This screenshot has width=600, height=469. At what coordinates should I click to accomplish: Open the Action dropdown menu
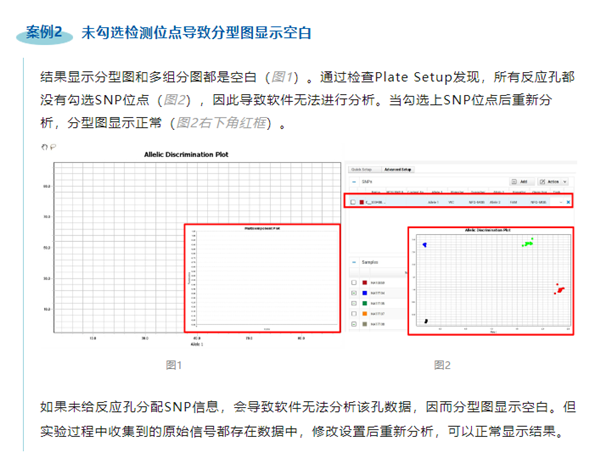coord(557,182)
